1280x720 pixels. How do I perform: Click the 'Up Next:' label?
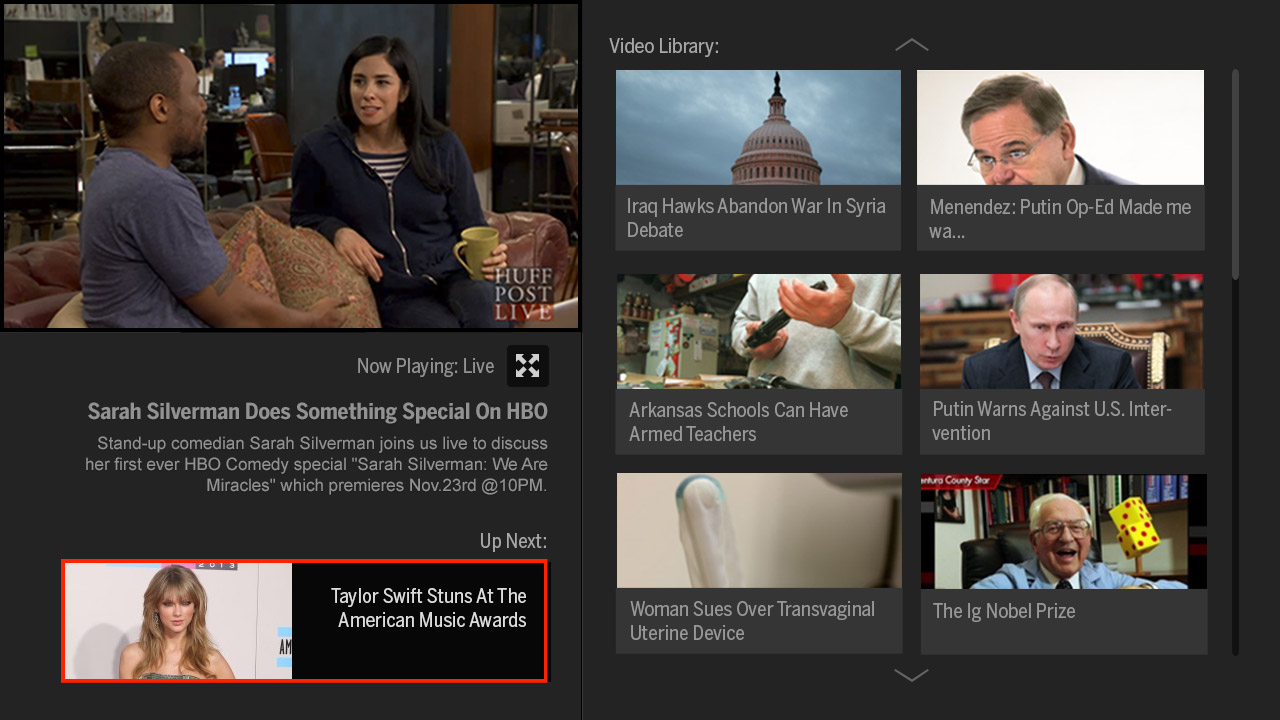coord(514,542)
